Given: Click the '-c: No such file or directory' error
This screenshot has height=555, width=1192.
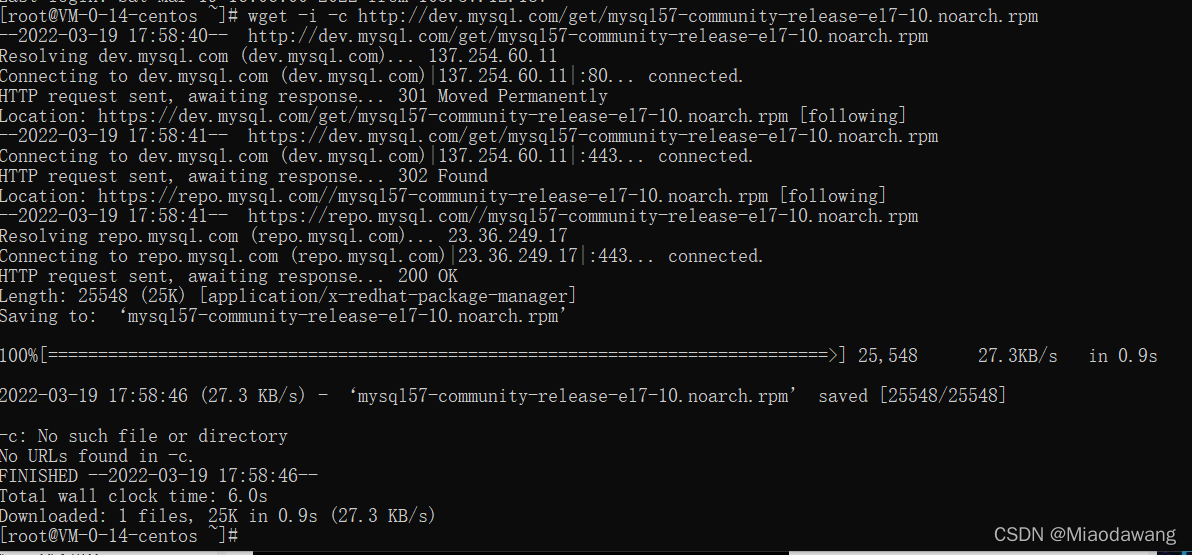Looking at the screenshot, I should pos(144,436).
